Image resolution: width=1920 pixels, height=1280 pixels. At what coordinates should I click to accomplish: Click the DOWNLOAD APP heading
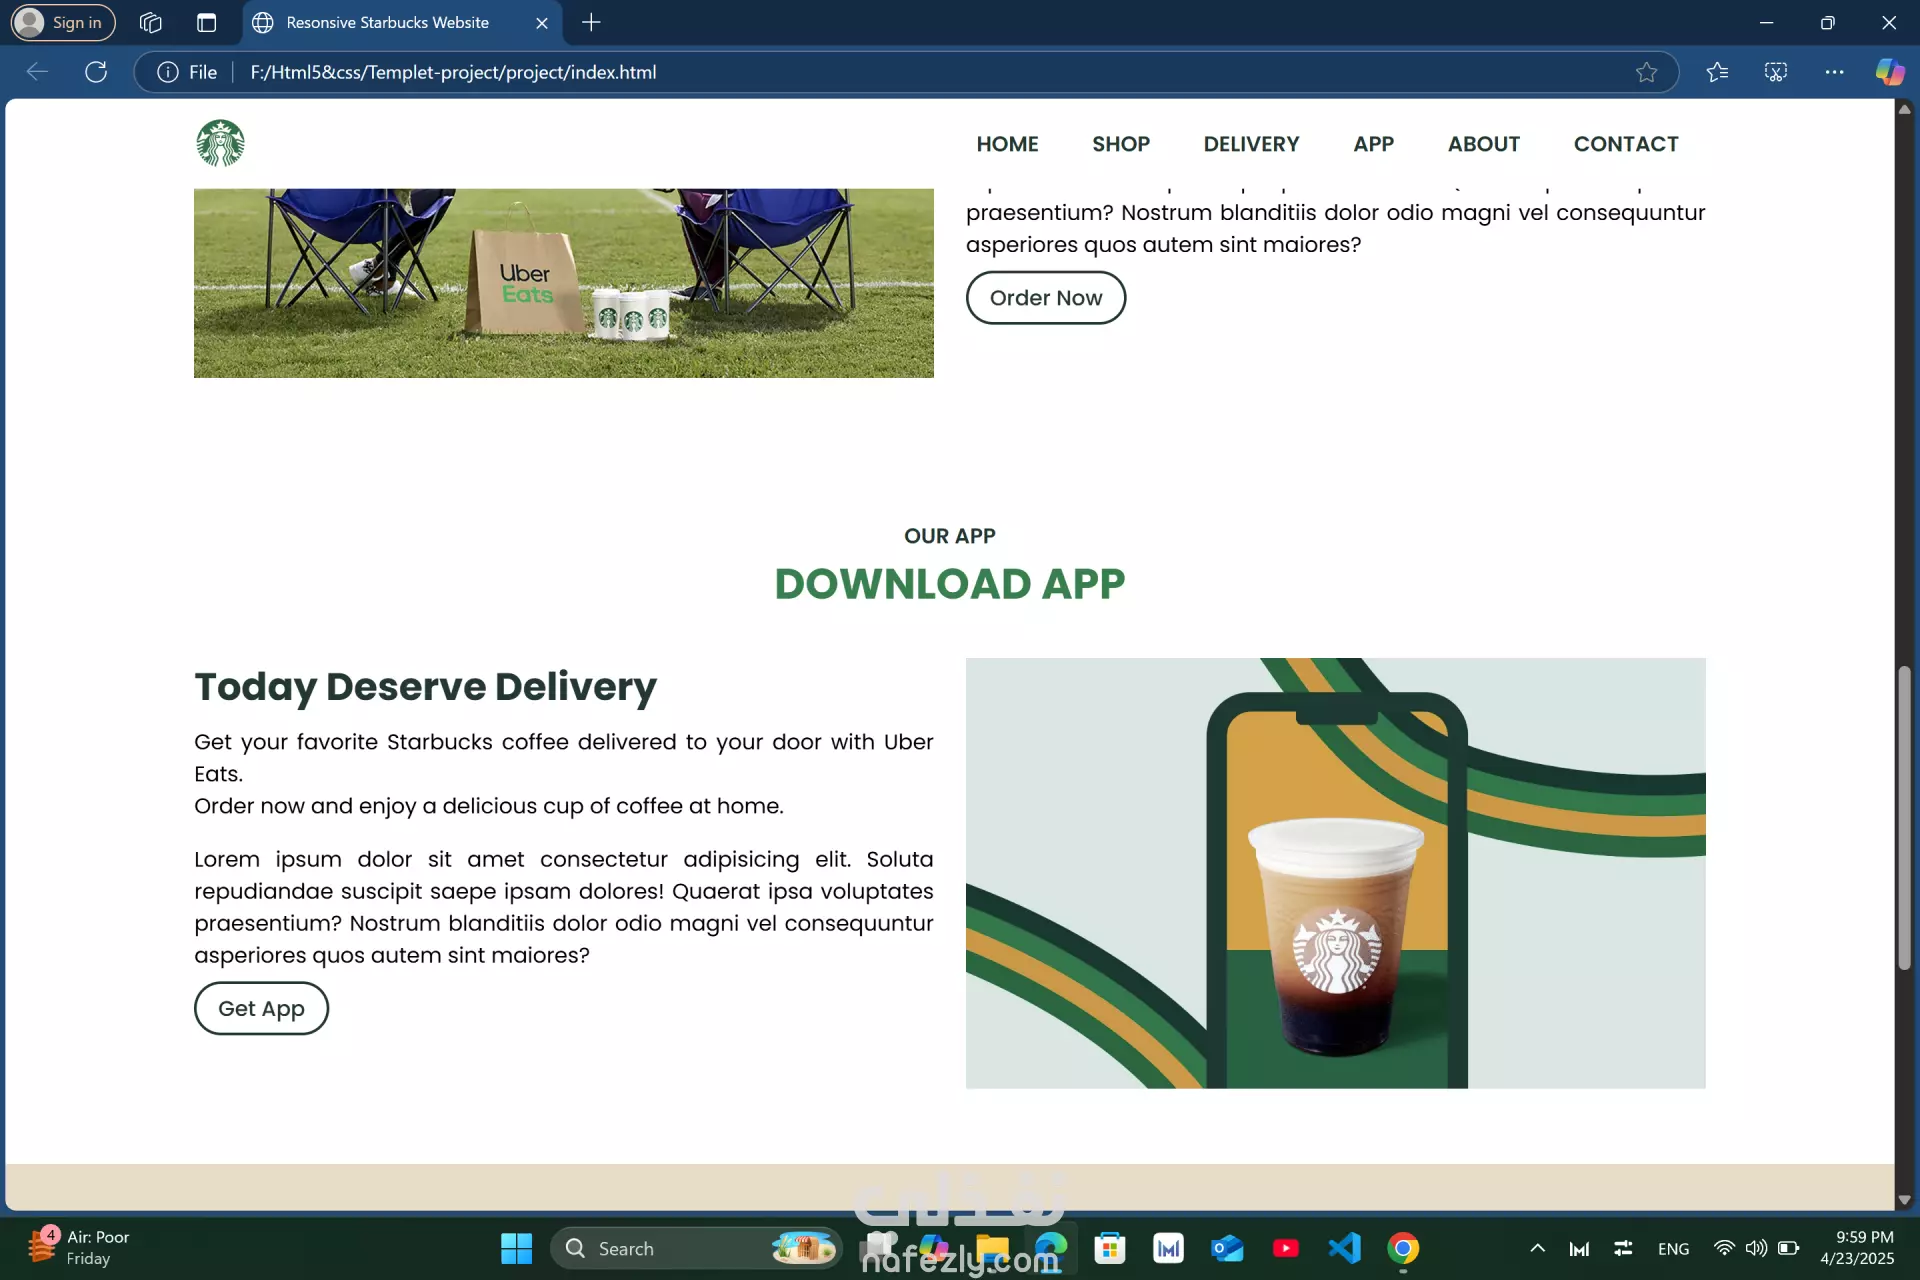click(x=950, y=584)
